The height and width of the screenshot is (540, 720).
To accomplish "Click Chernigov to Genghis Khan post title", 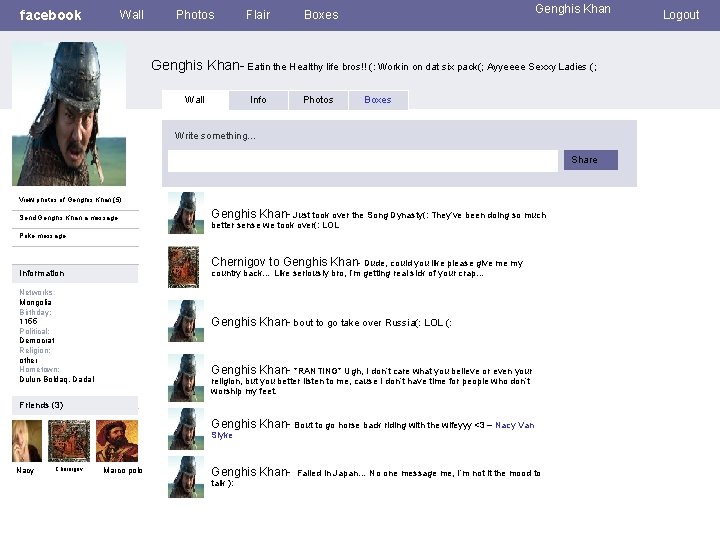I will tap(285, 262).
